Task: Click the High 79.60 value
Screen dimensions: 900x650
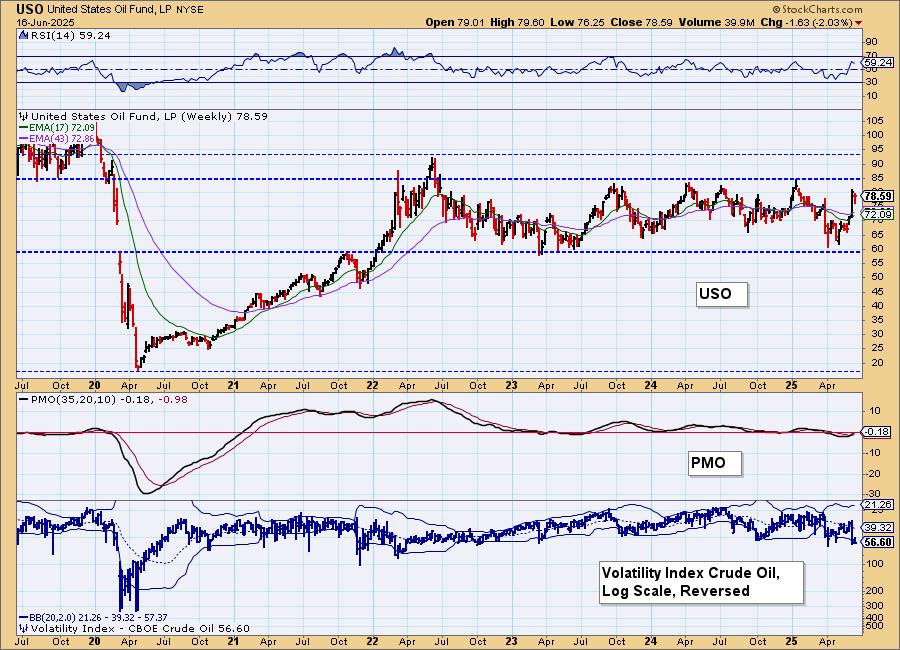Action: click(517, 22)
